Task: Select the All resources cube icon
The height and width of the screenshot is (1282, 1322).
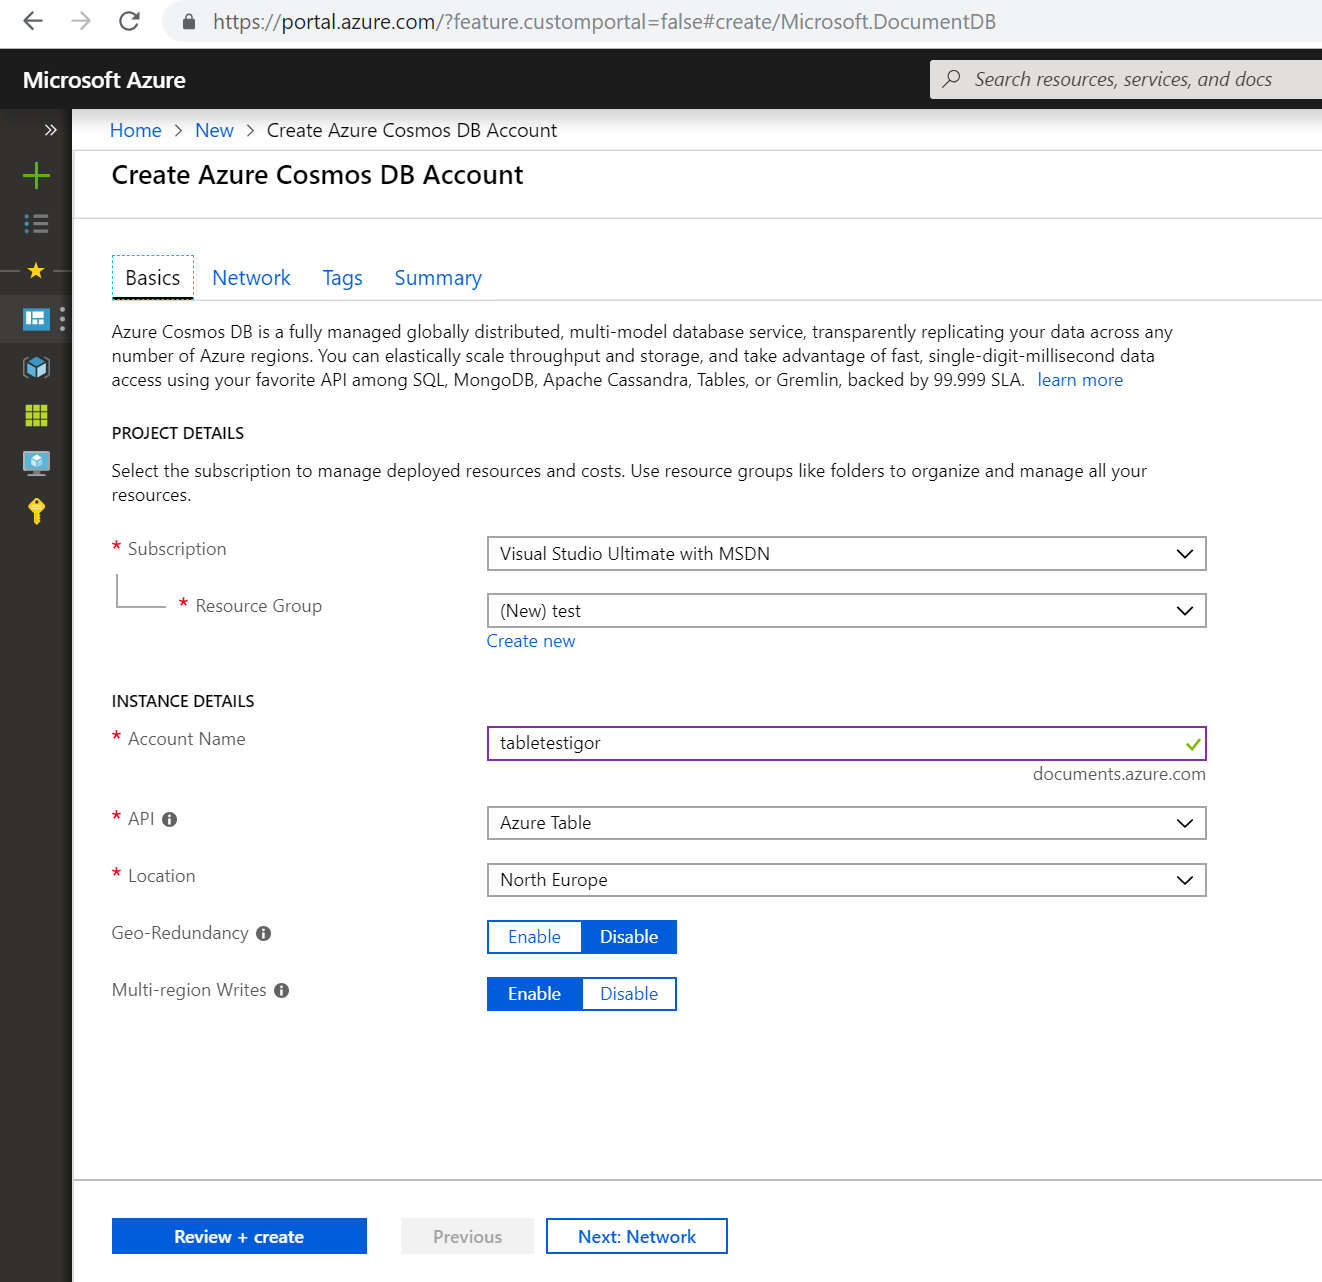Action: point(36,367)
